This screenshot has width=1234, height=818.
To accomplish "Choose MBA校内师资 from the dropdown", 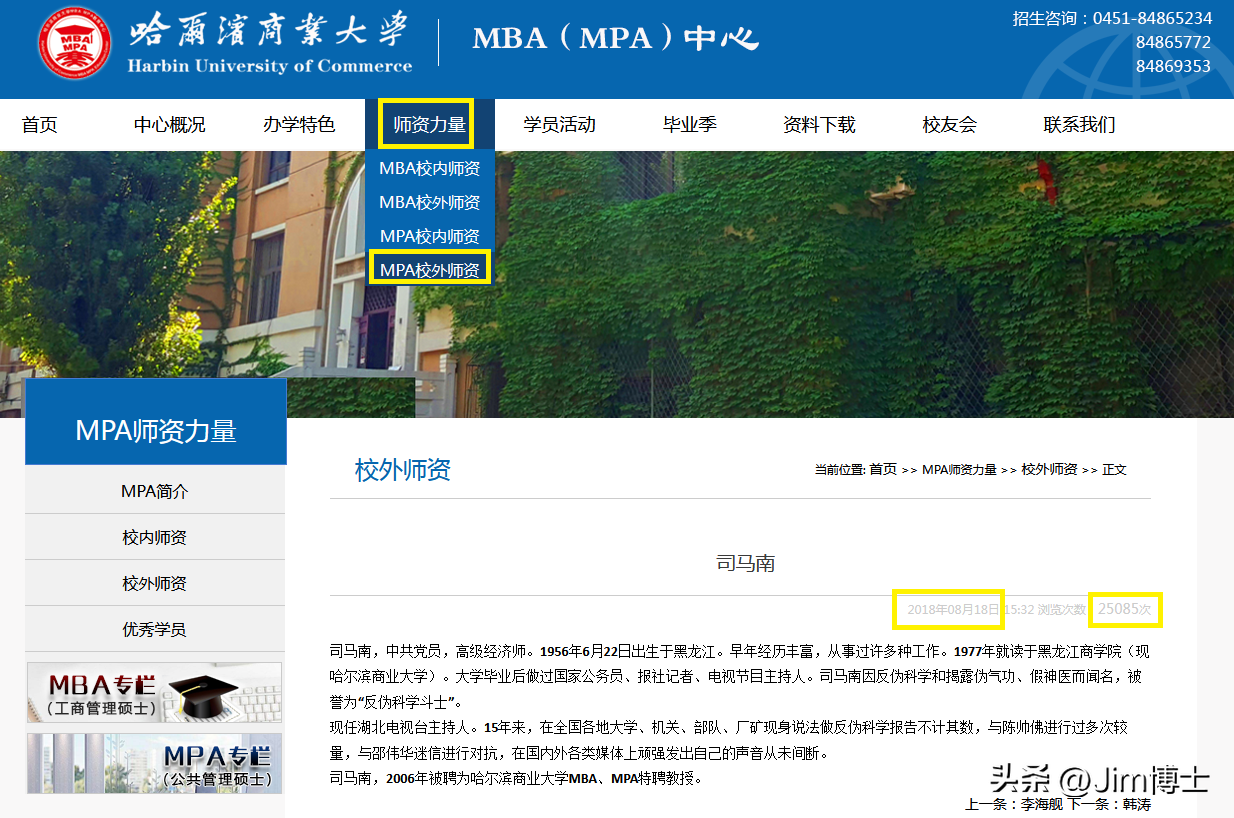I will click(430, 168).
